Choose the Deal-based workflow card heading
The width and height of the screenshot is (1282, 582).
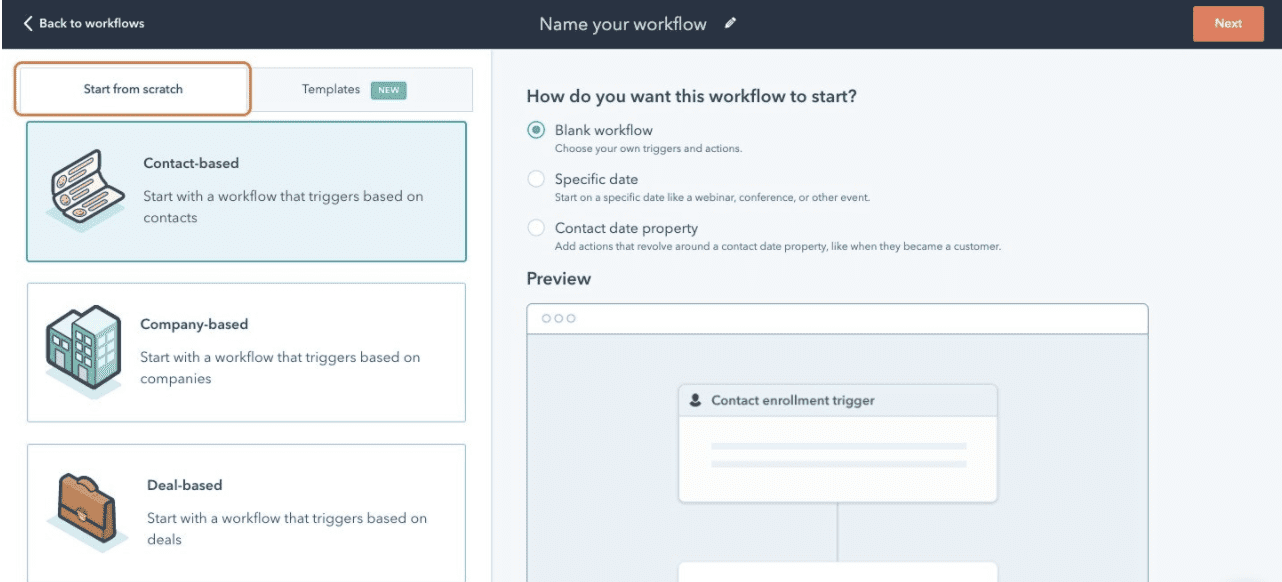pos(184,485)
